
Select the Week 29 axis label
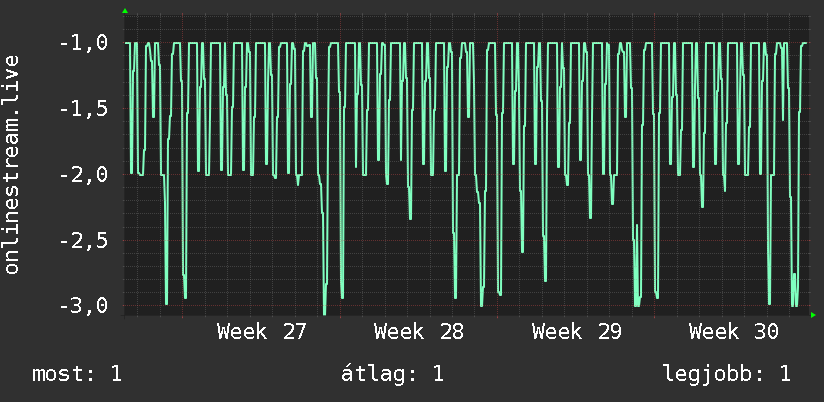(x=576, y=332)
